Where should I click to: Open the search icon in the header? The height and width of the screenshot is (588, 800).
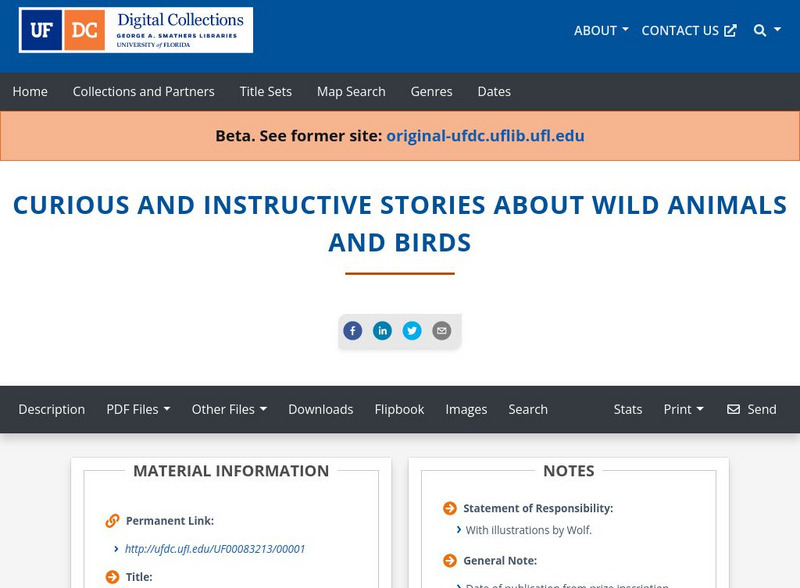pyautogui.click(x=758, y=31)
